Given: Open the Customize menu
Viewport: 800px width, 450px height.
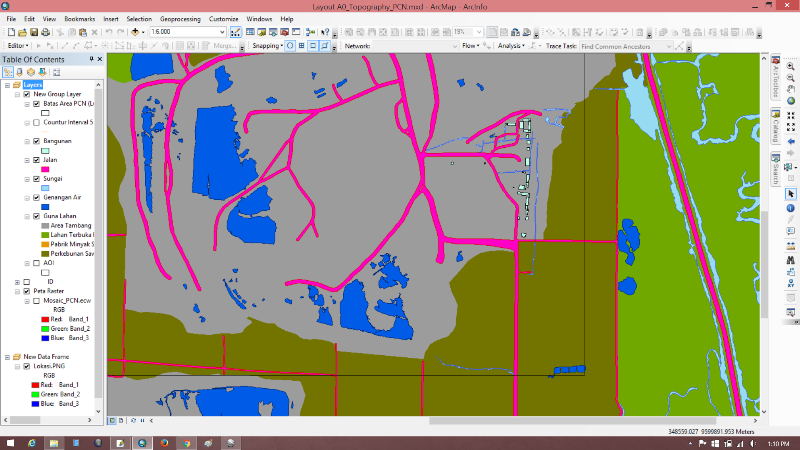Looking at the screenshot, I should click(x=224, y=19).
